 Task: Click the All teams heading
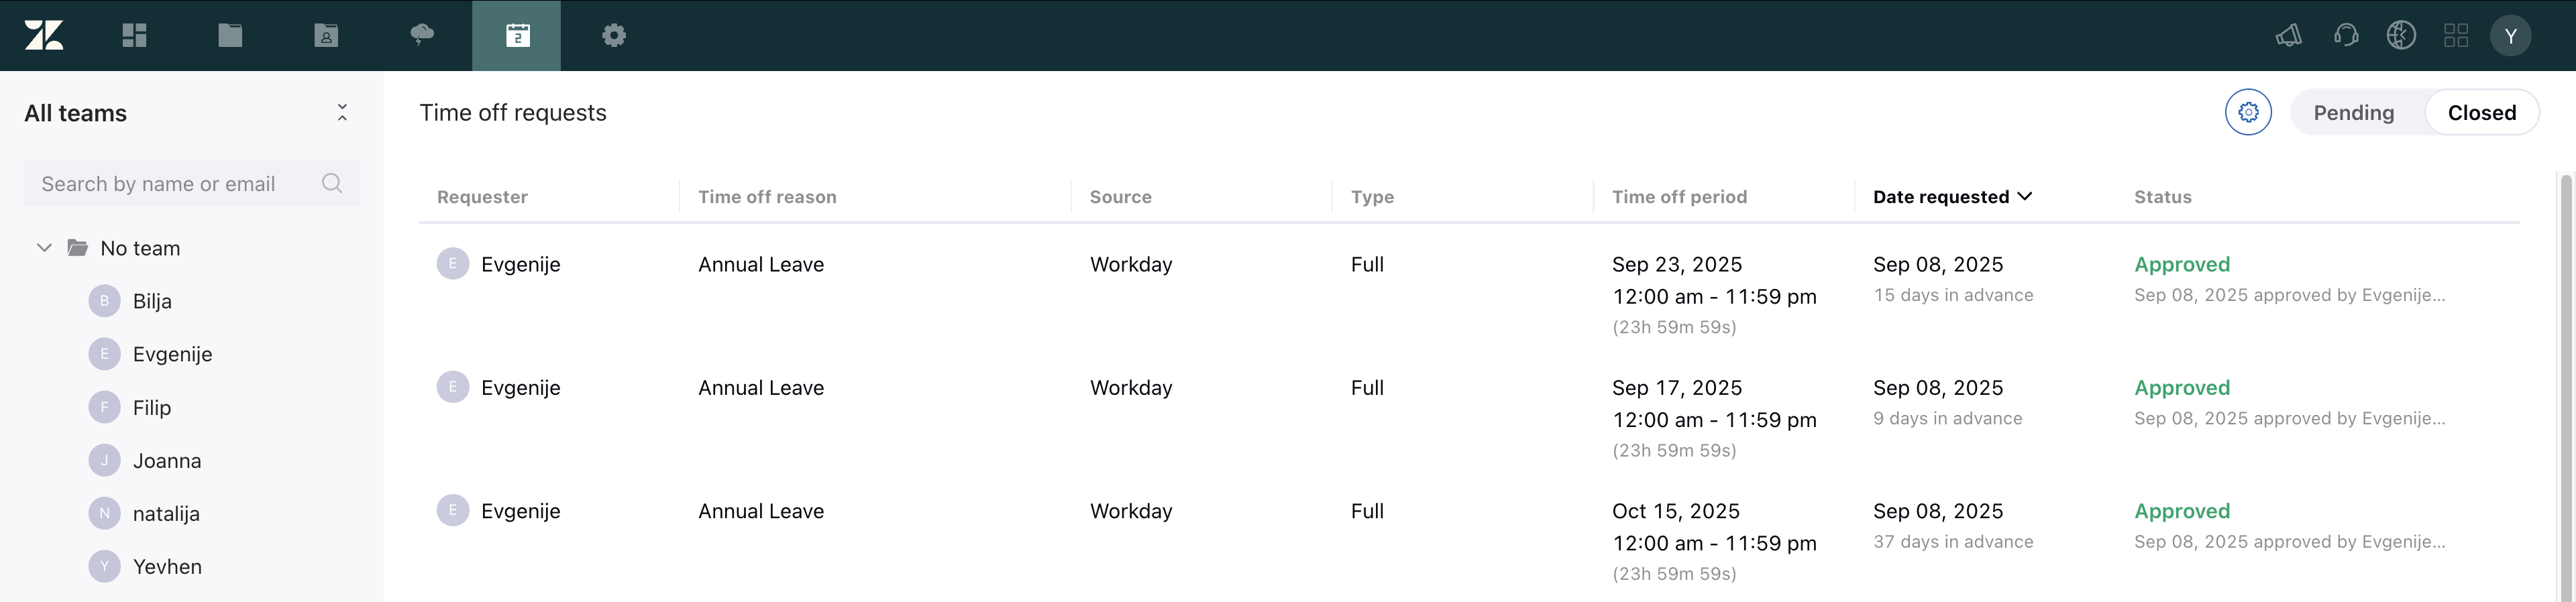(x=75, y=113)
